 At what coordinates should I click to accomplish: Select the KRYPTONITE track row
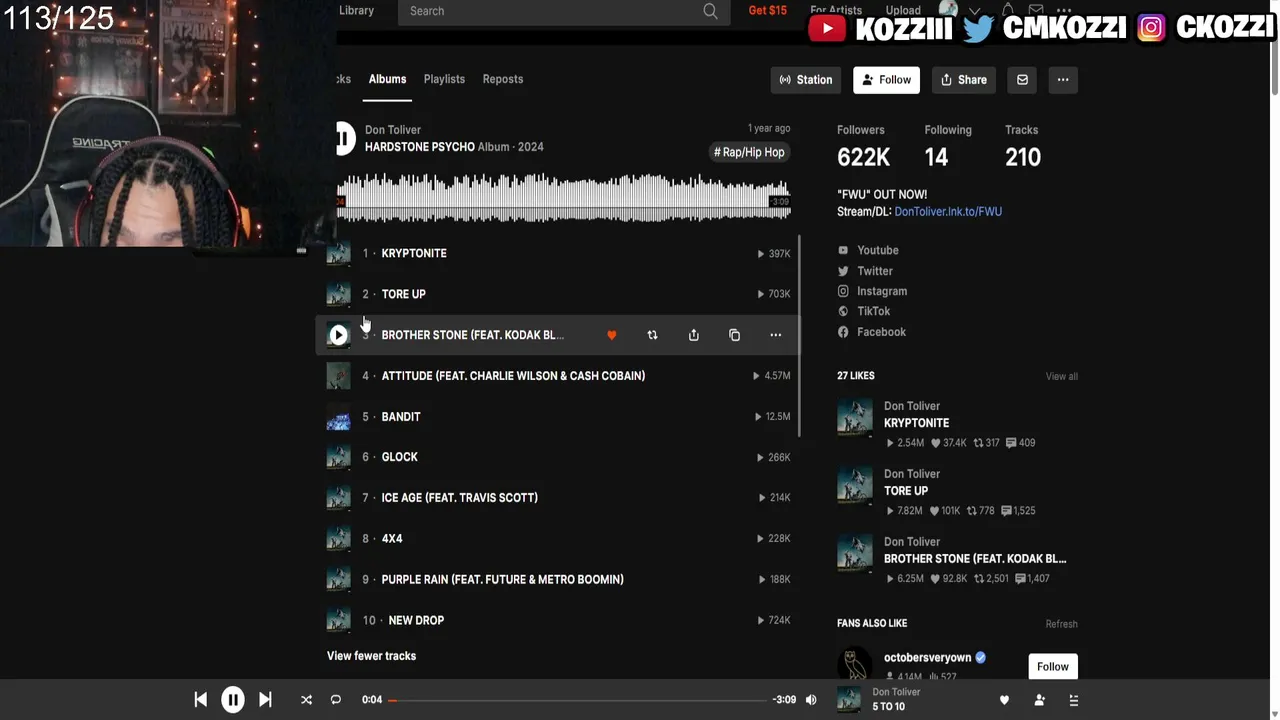pyautogui.click(x=558, y=253)
